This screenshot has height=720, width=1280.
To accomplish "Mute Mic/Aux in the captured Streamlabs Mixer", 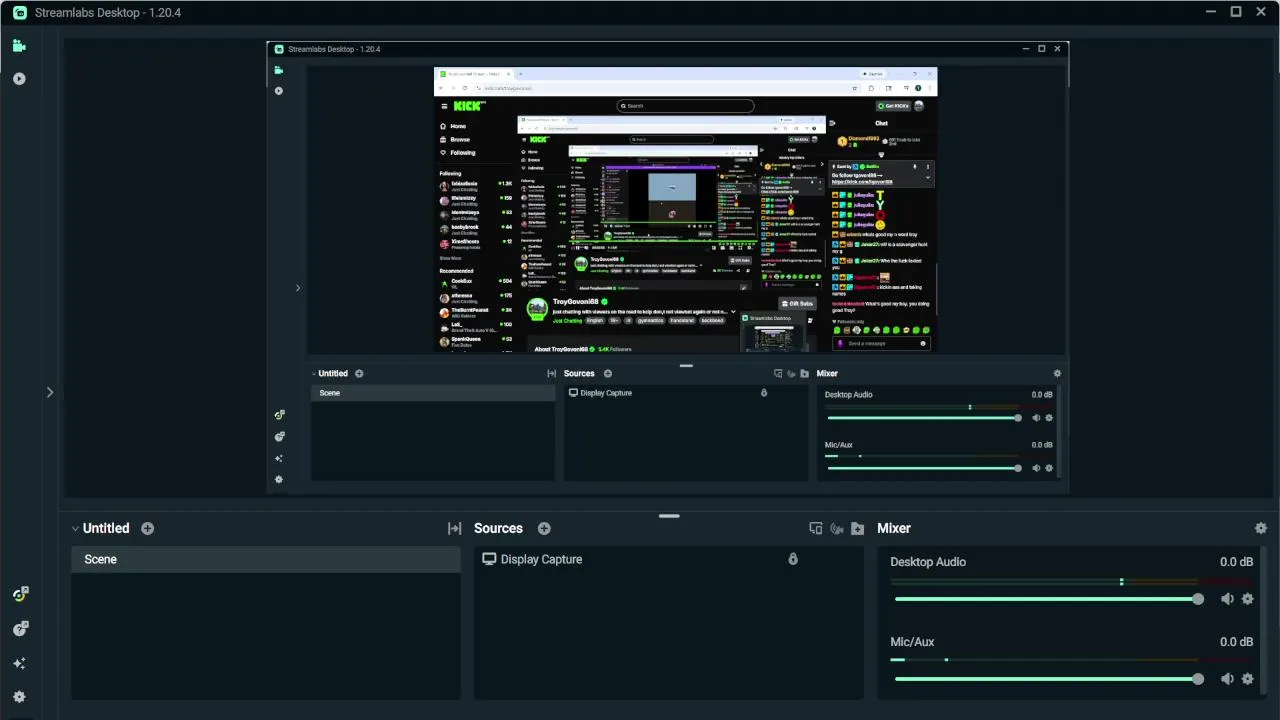I will tap(1036, 468).
